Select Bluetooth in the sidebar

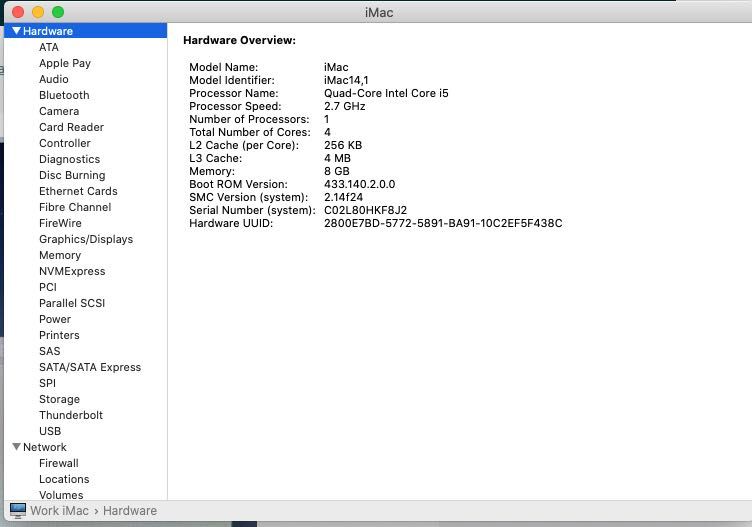pos(64,95)
